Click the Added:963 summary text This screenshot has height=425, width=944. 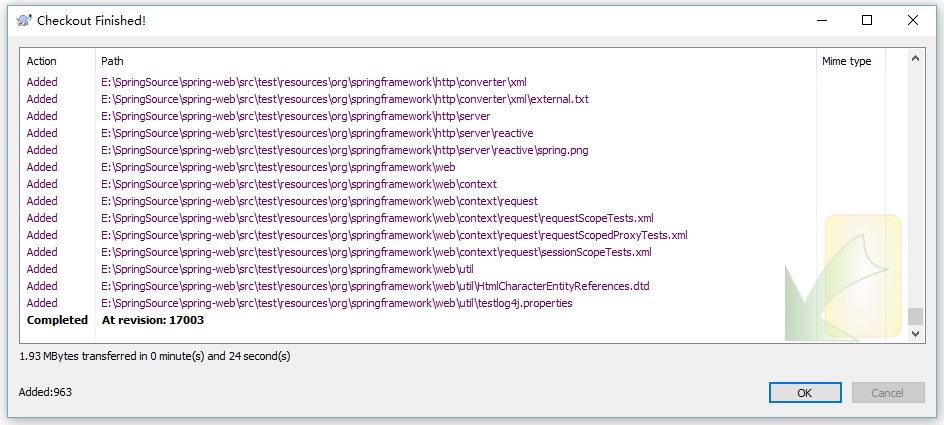(45, 392)
